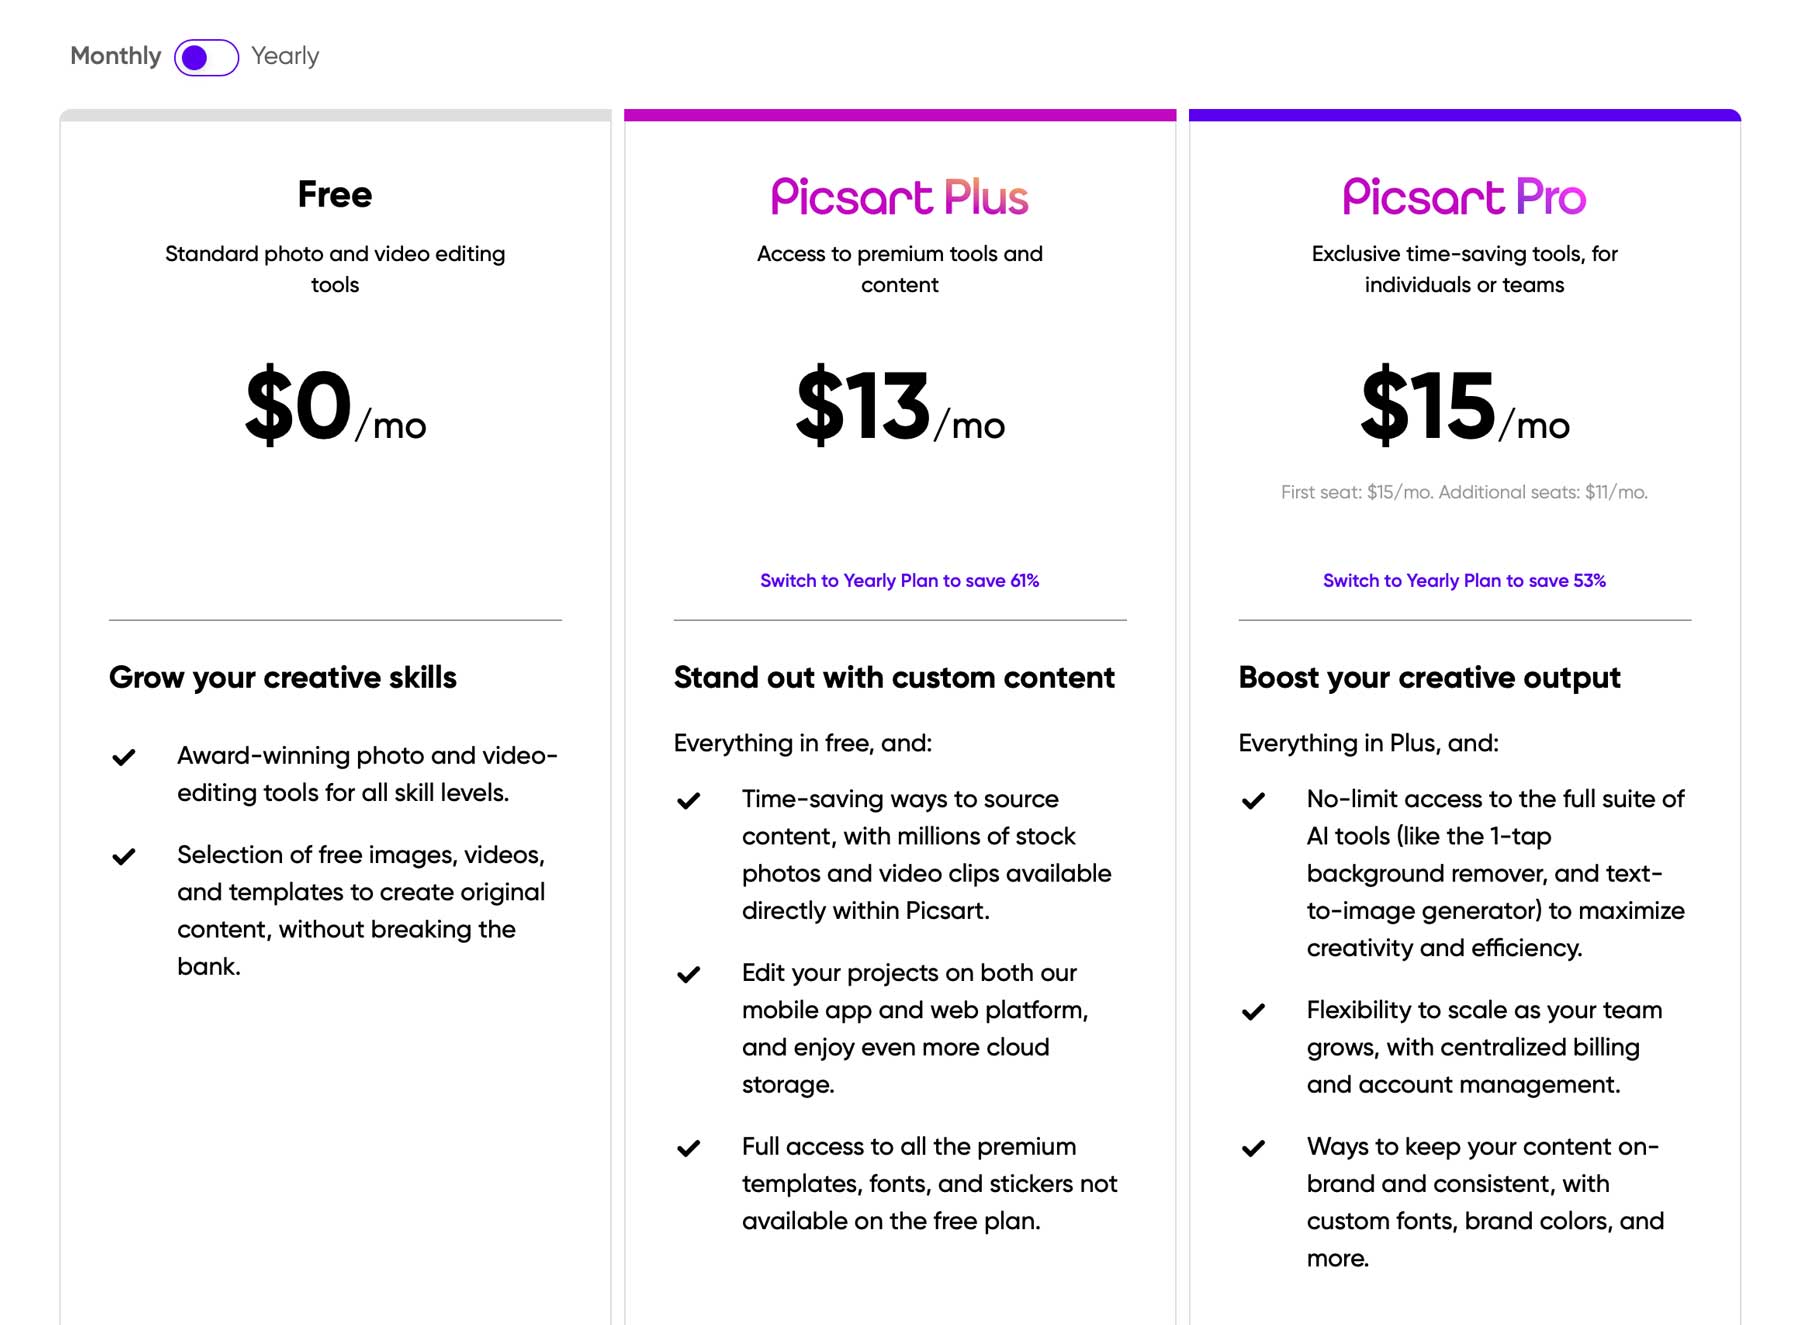Click the additional seats pricing note under Picsart Pro
Screen dimensions: 1800x1325
[x=1463, y=492]
